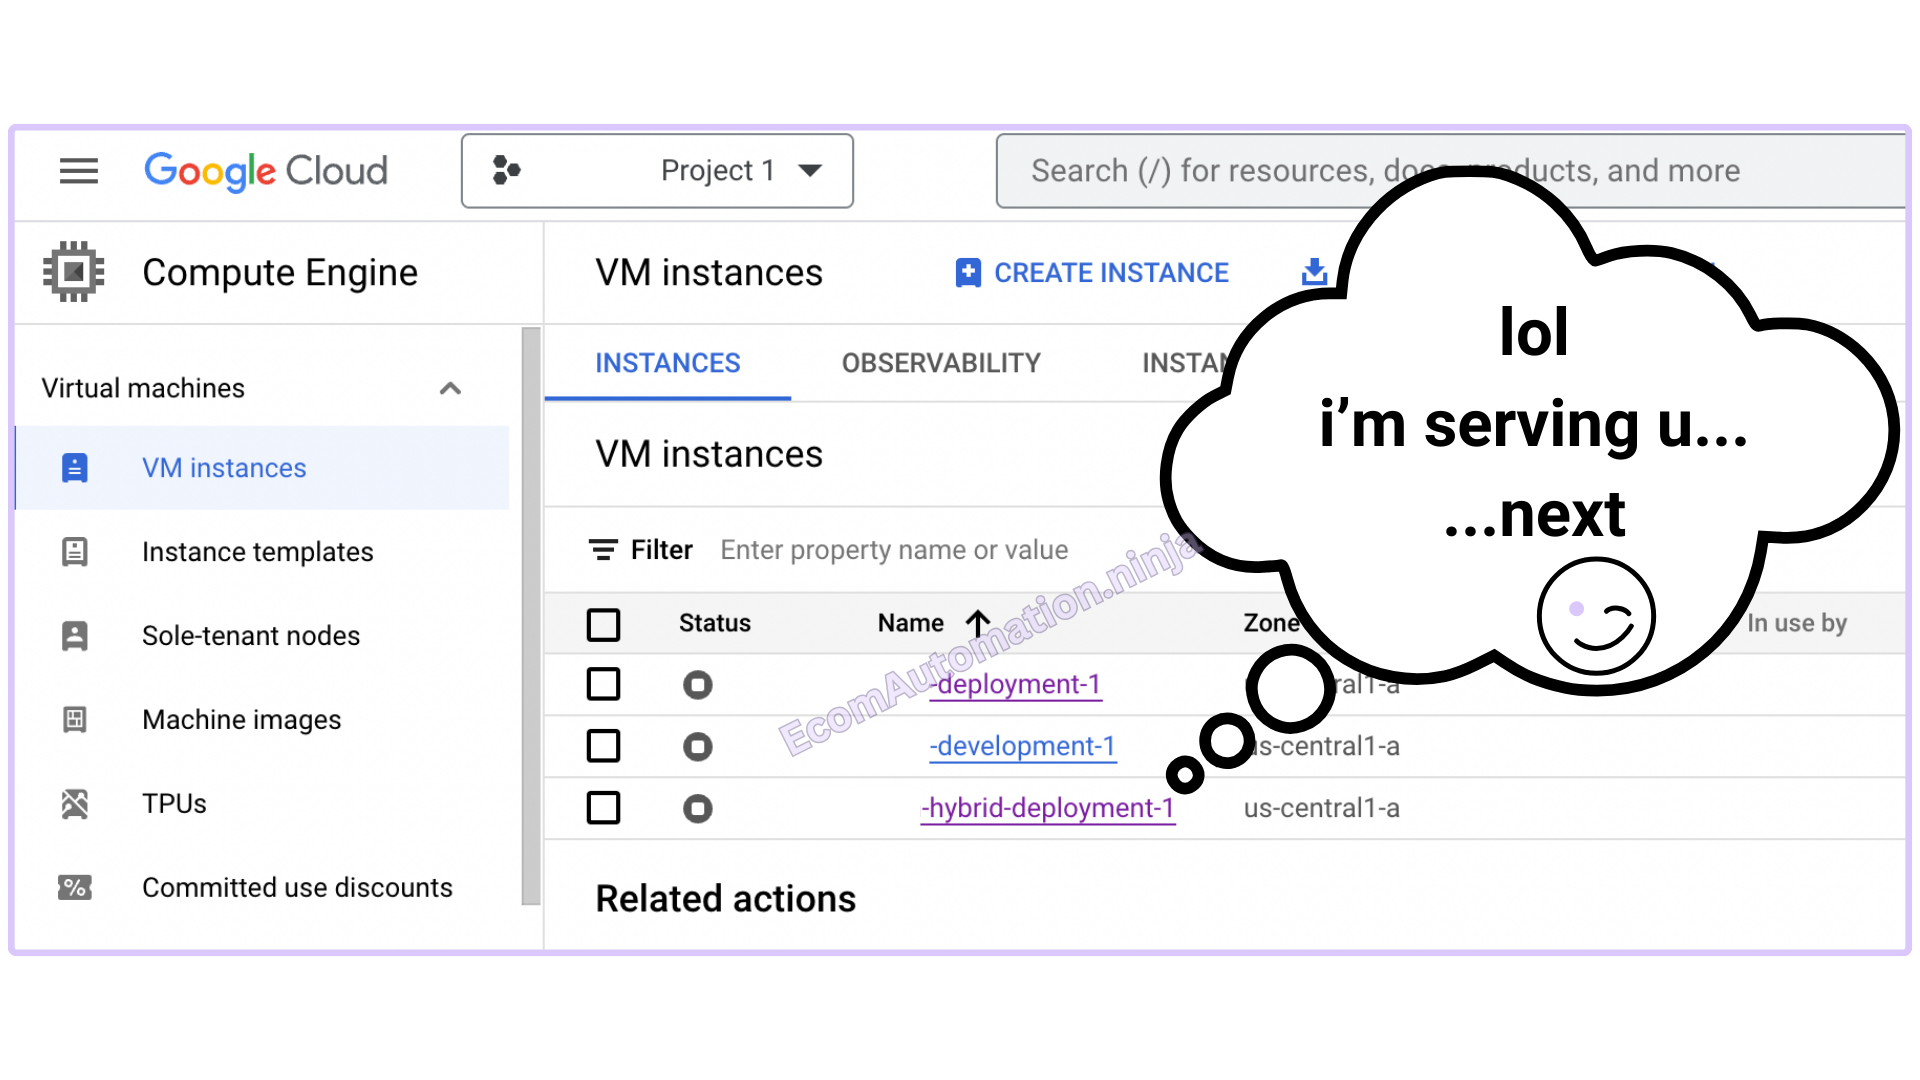Click CREATE INSTANCE button
The image size is (1920, 1080).
[1092, 273]
